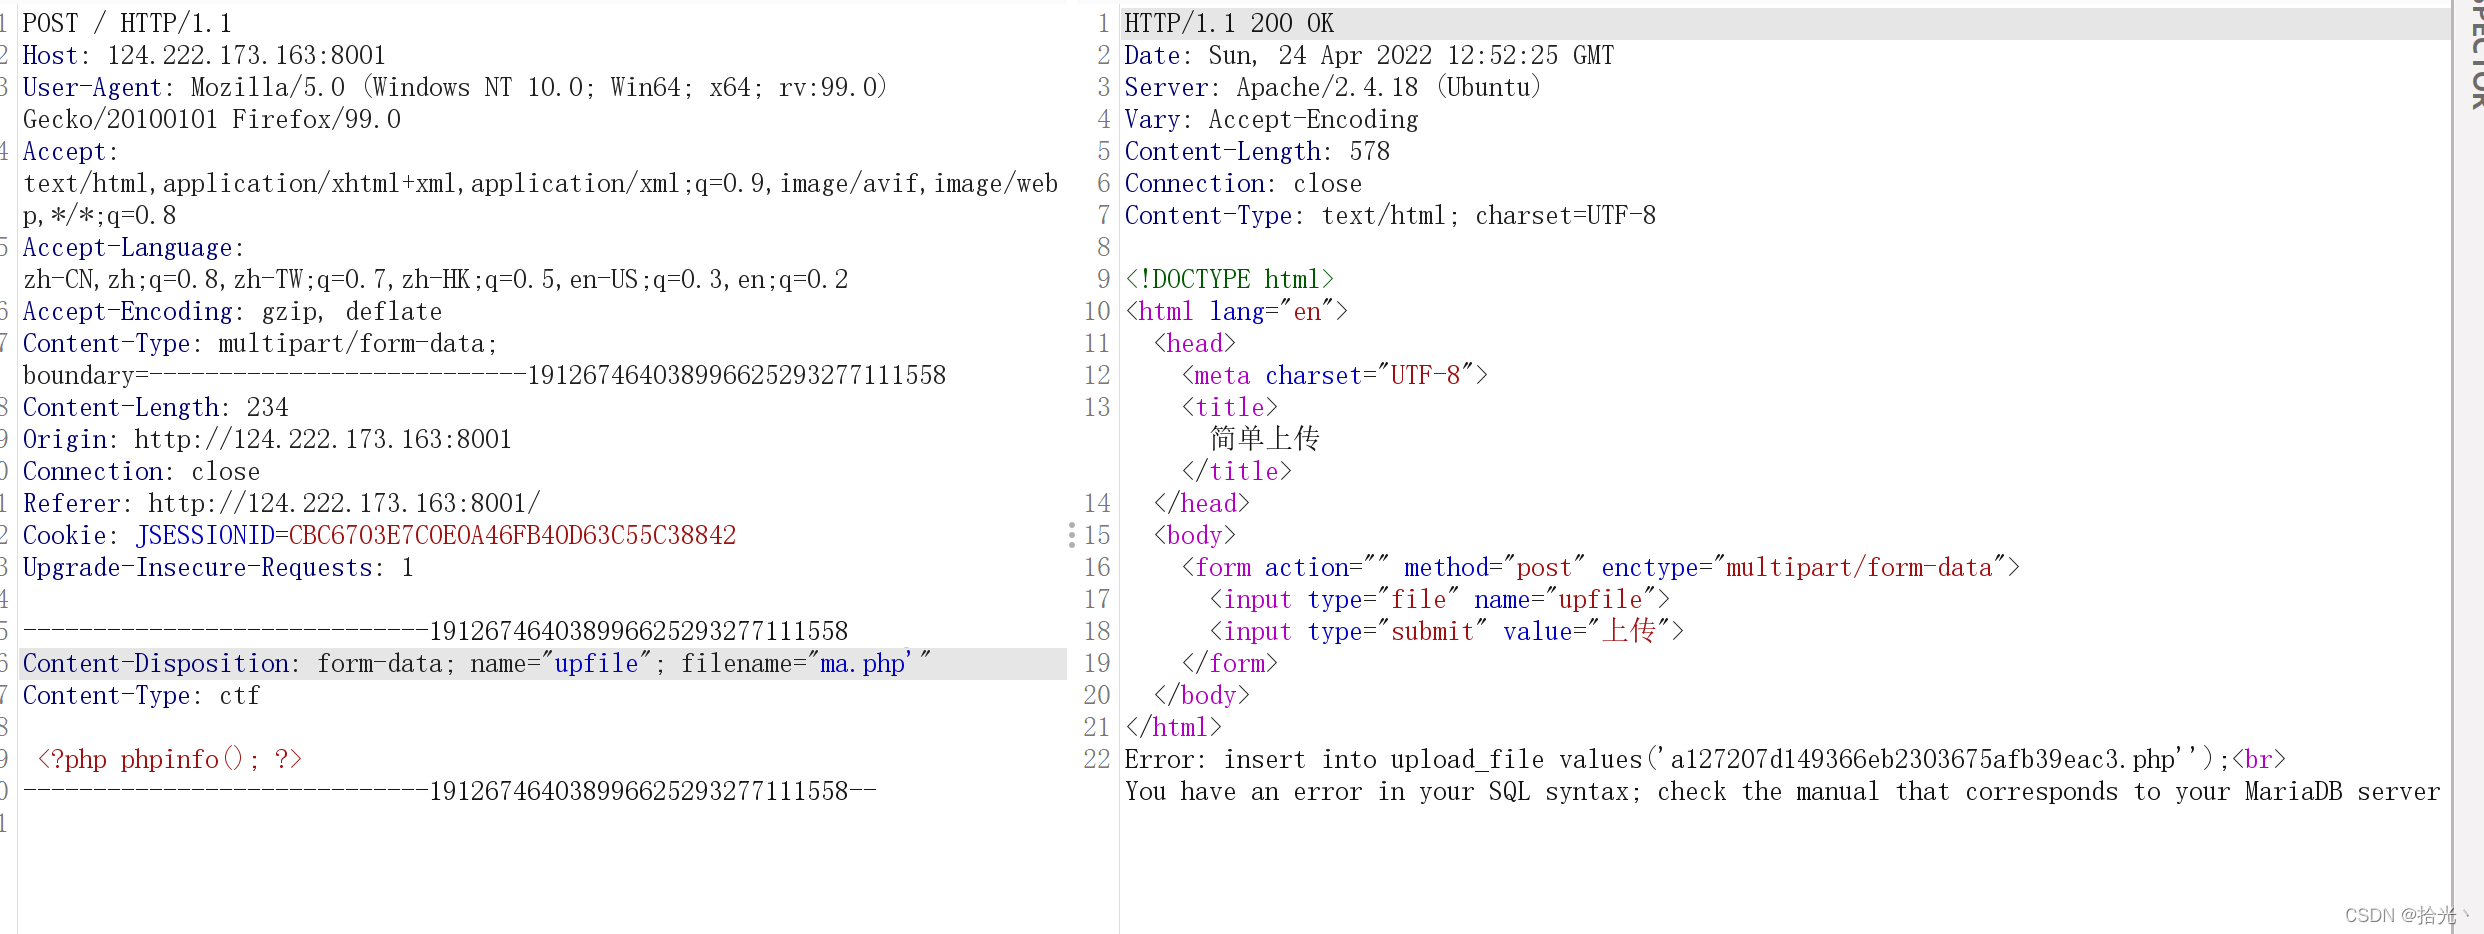Click the opening <body> tag
This screenshot has height=934, width=2484.
point(1194,535)
